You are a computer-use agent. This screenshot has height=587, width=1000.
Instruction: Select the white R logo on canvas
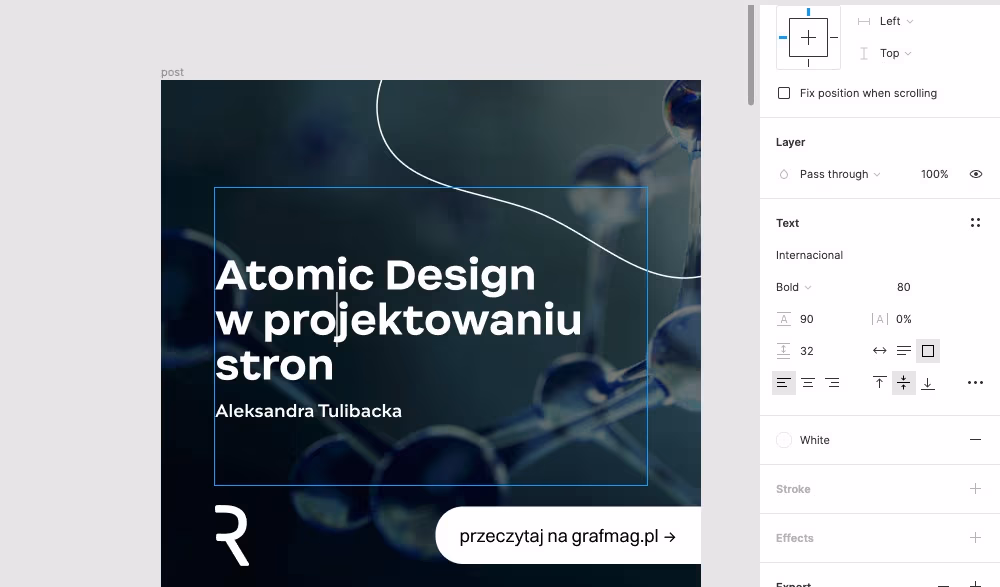click(x=232, y=535)
